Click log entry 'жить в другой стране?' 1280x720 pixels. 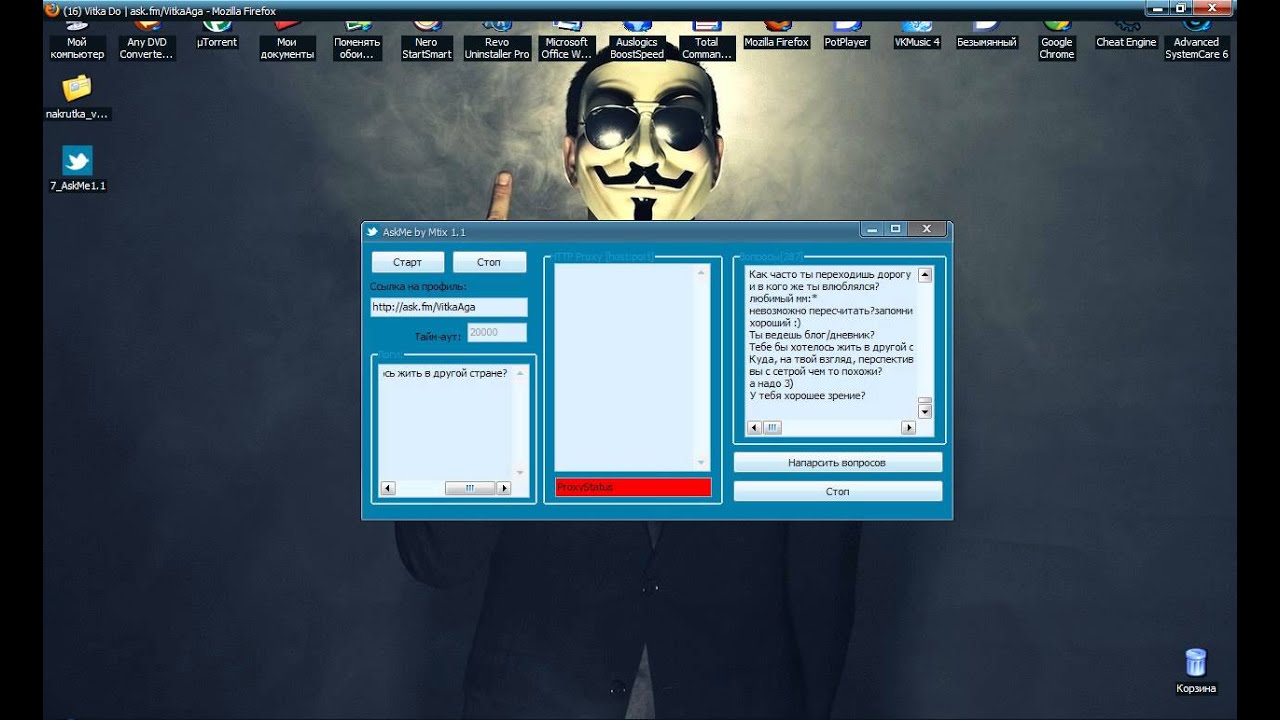tap(445, 373)
